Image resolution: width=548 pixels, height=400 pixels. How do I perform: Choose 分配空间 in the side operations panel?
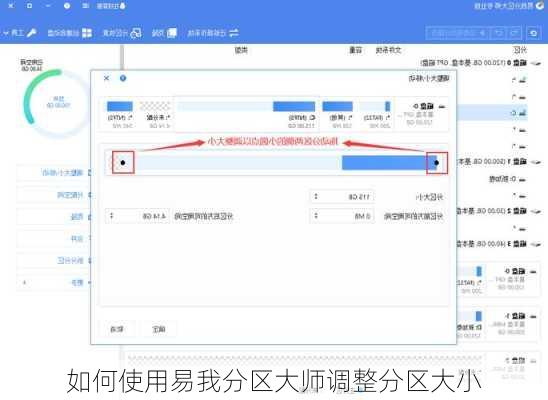(53, 195)
